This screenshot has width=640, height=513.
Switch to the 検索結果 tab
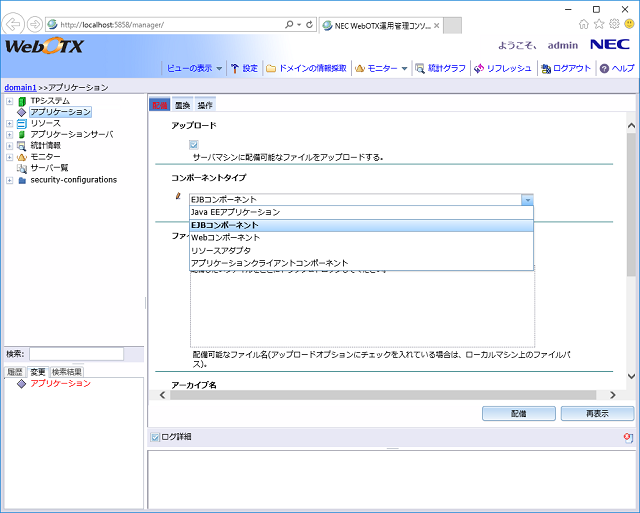click(68, 372)
